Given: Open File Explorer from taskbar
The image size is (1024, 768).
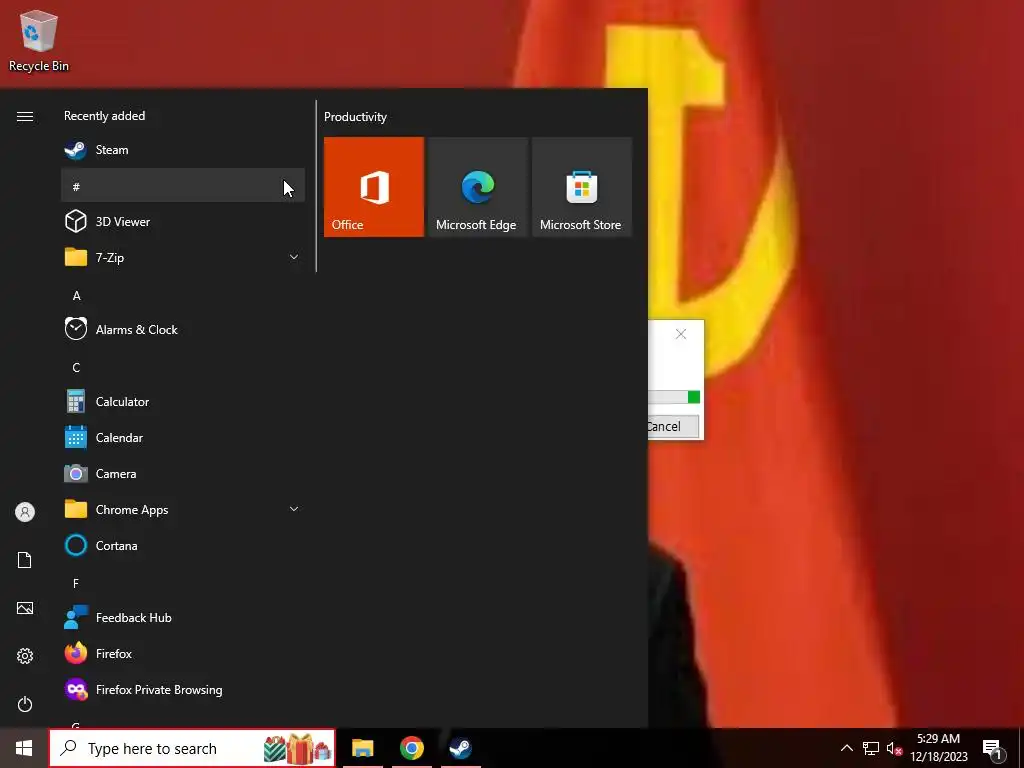Looking at the screenshot, I should point(362,748).
